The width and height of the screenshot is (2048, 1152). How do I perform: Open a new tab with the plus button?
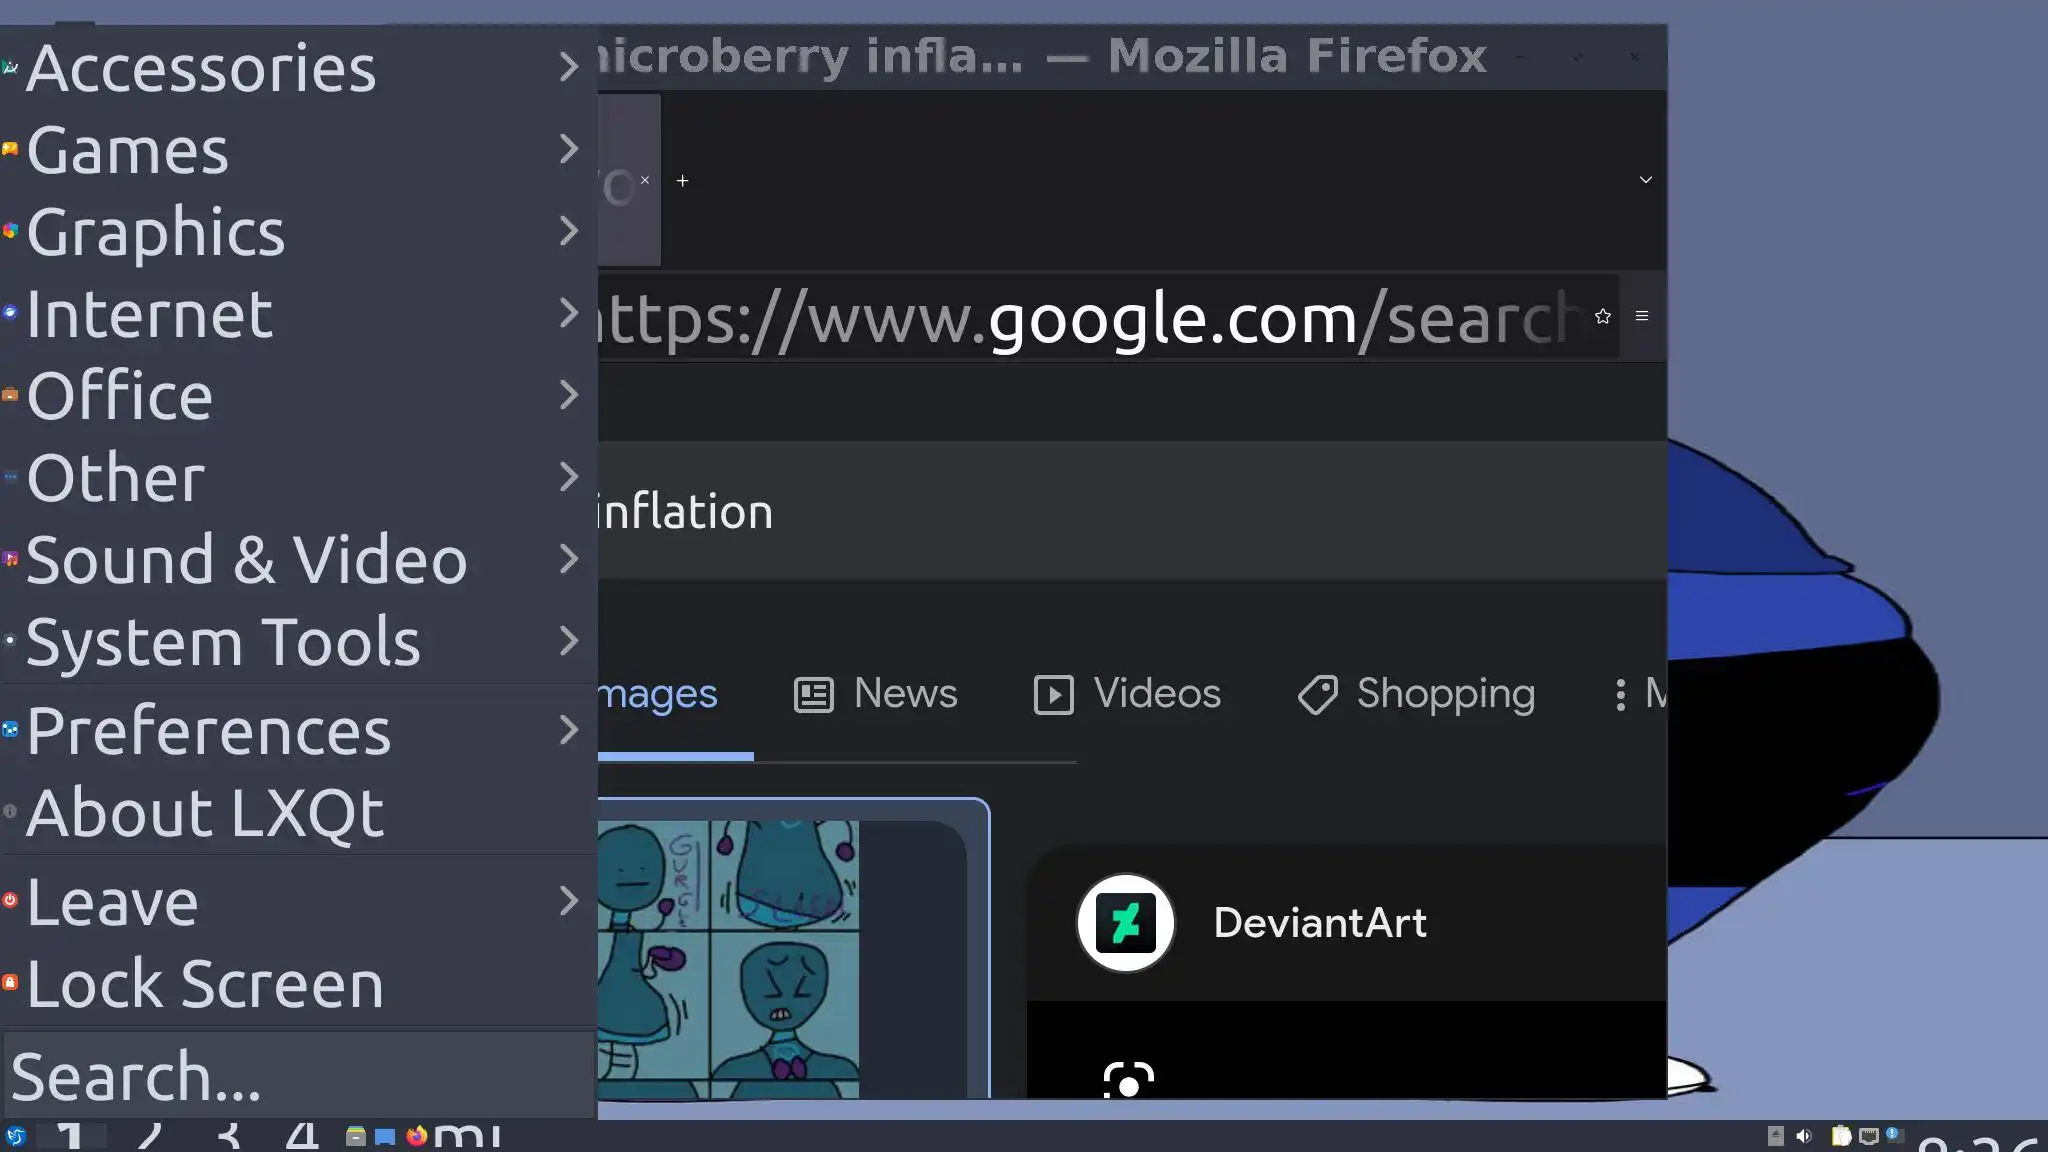click(x=682, y=181)
